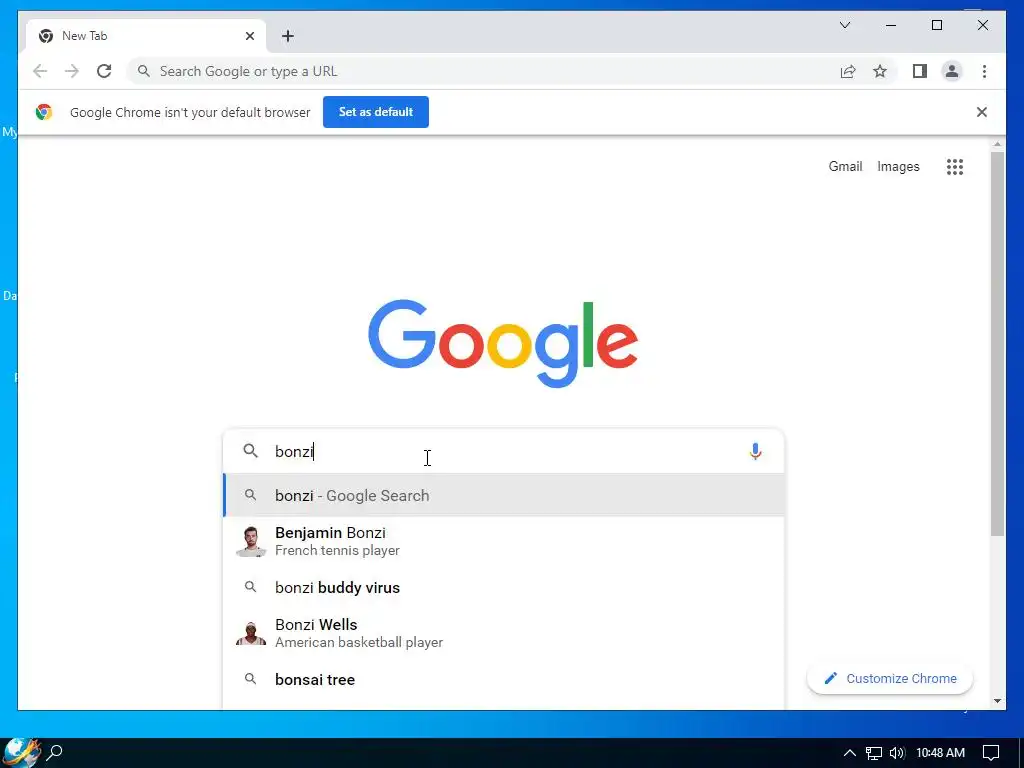Image resolution: width=1024 pixels, height=768 pixels.
Task: Start voice search with the microphone
Action: [755, 451]
